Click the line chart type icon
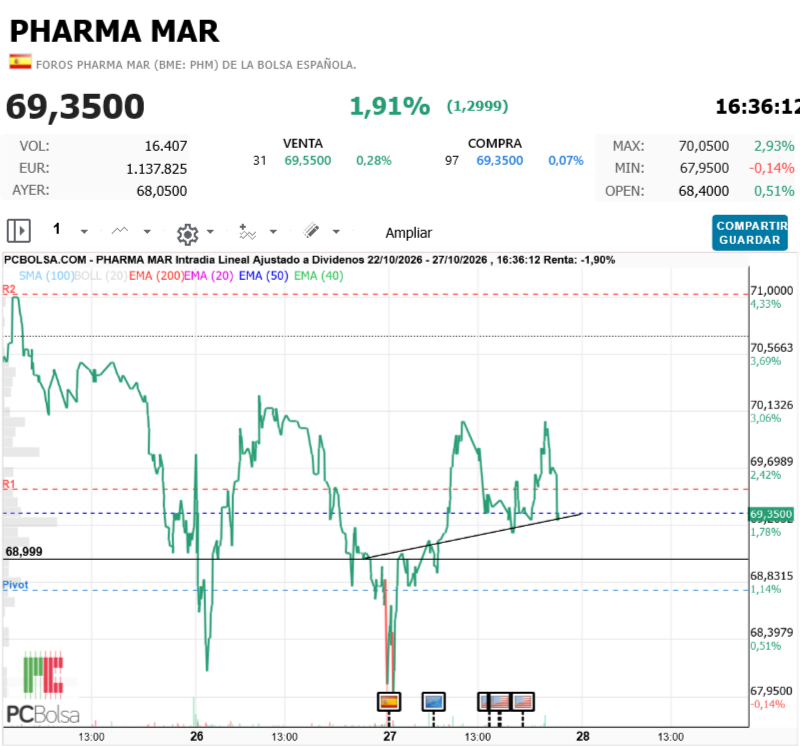This screenshot has width=800, height=746. pyautogui.click(x=120, y=231)
